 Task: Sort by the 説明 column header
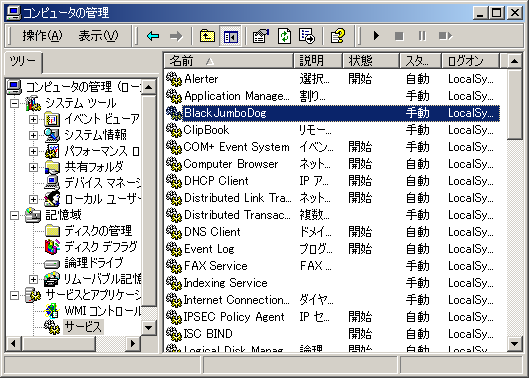tap(318, 61)
